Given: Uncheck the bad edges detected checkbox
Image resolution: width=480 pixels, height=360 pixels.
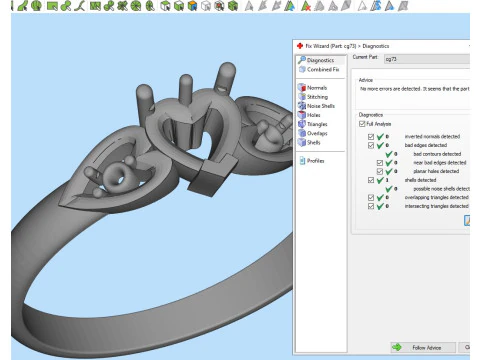Looking at the screenshot, I should pyautogui.click(x=371, y=145).
